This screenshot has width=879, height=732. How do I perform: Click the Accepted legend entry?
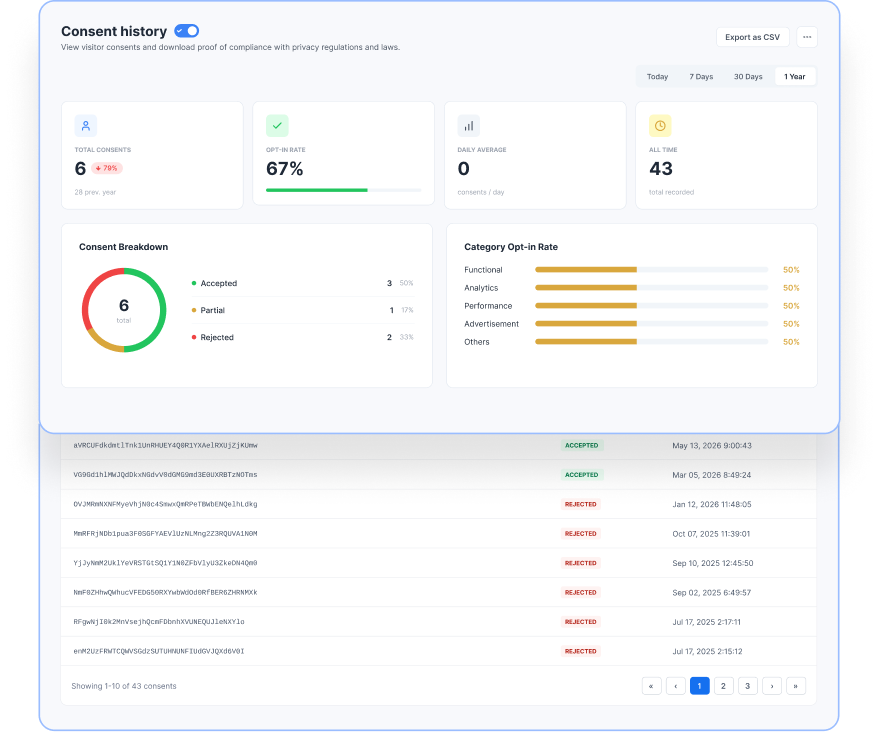tap(303, 283)
